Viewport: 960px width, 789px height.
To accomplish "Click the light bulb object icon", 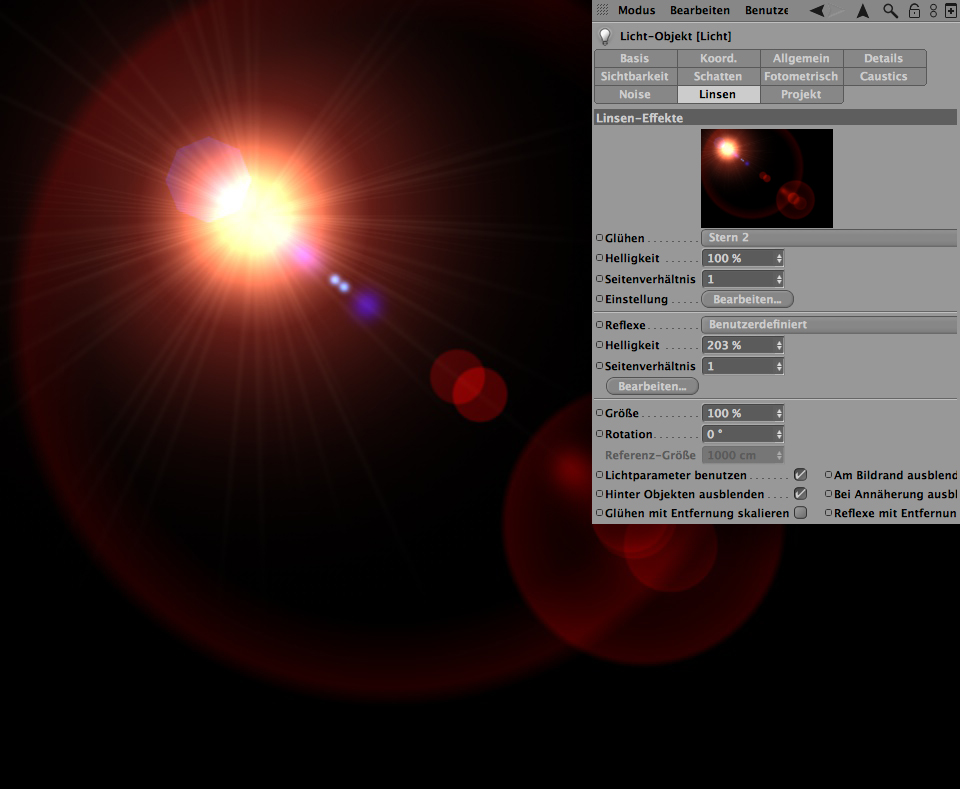I will tap(604, 36).
